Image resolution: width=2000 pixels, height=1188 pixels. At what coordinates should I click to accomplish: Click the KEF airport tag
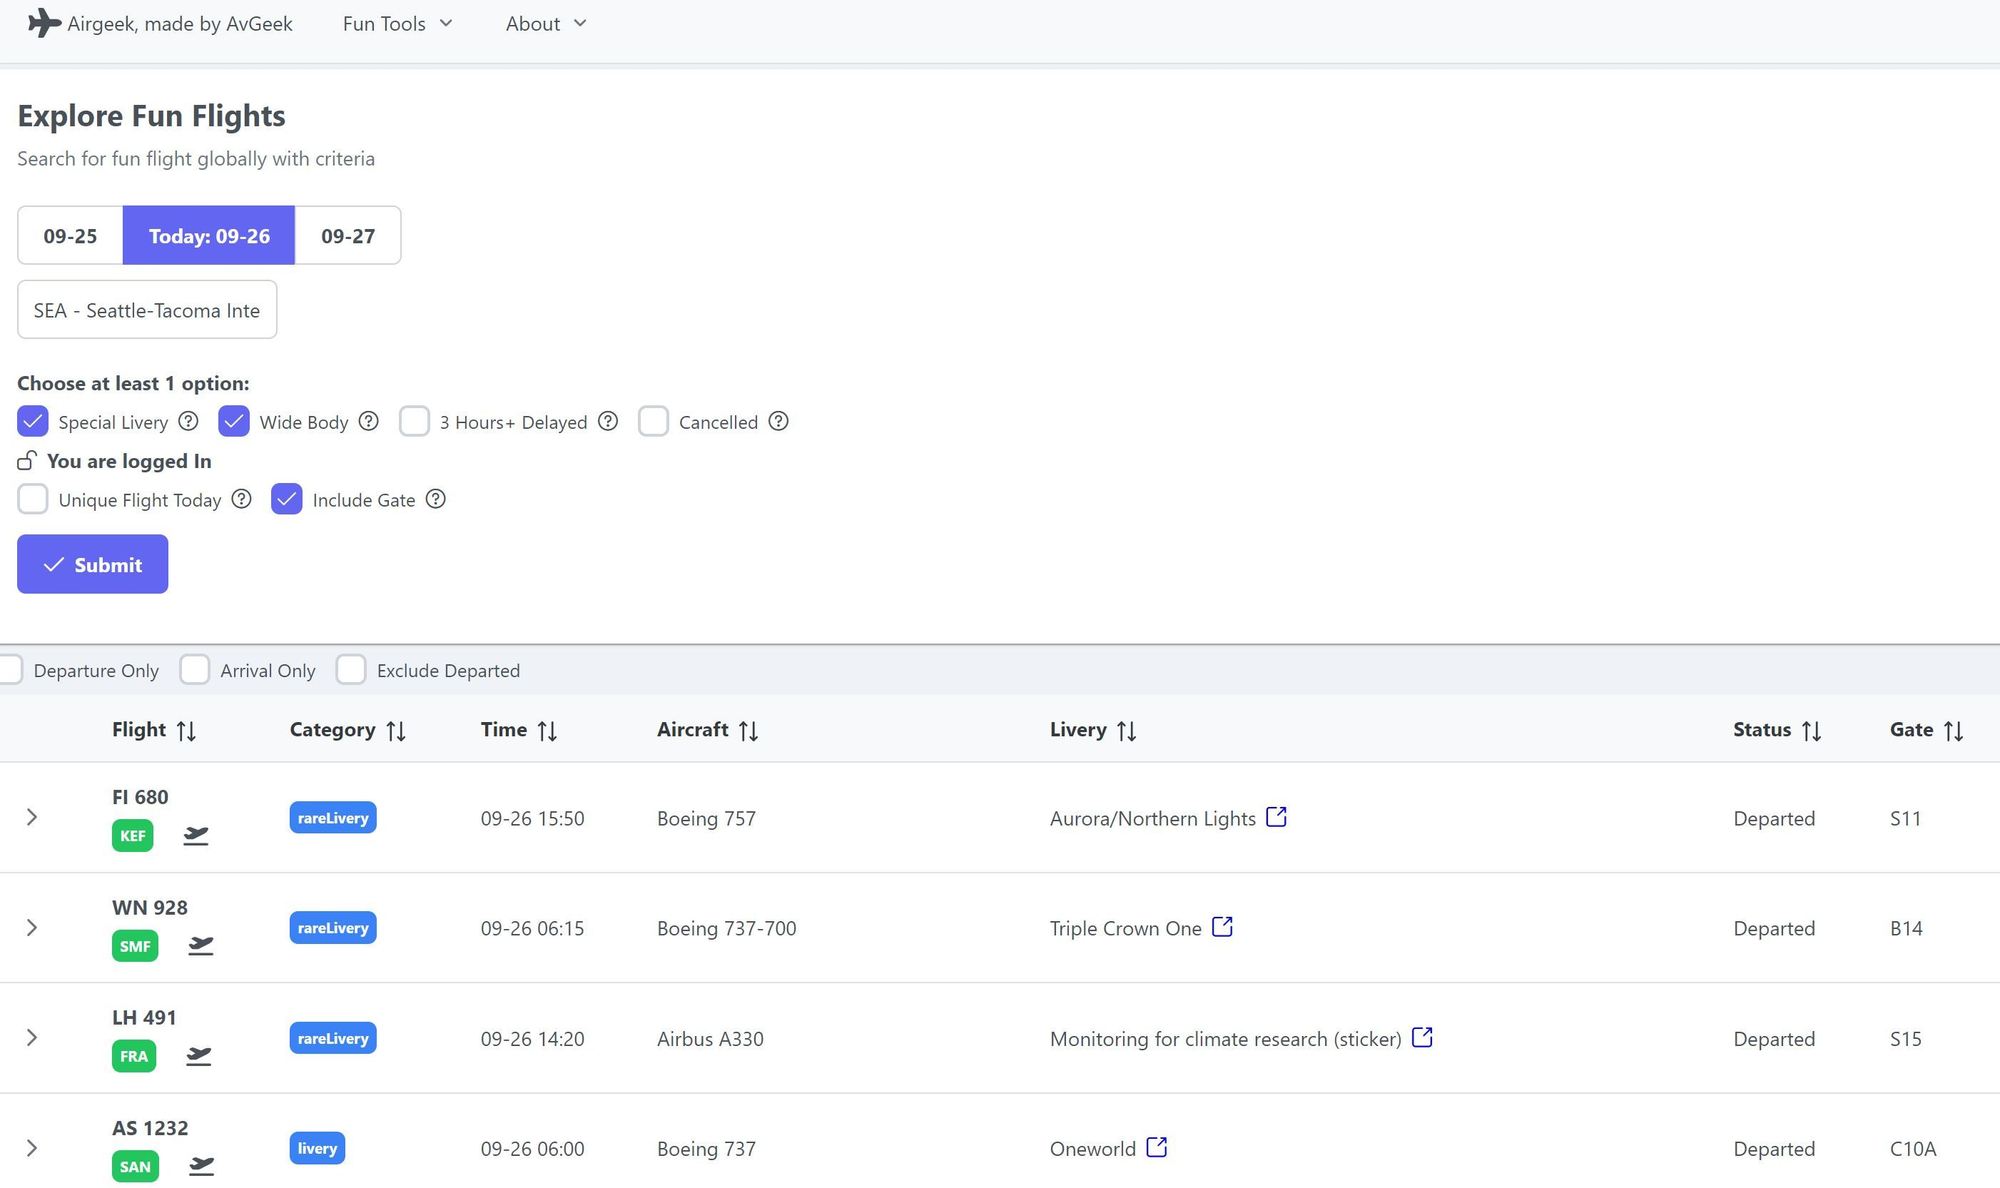132,836
